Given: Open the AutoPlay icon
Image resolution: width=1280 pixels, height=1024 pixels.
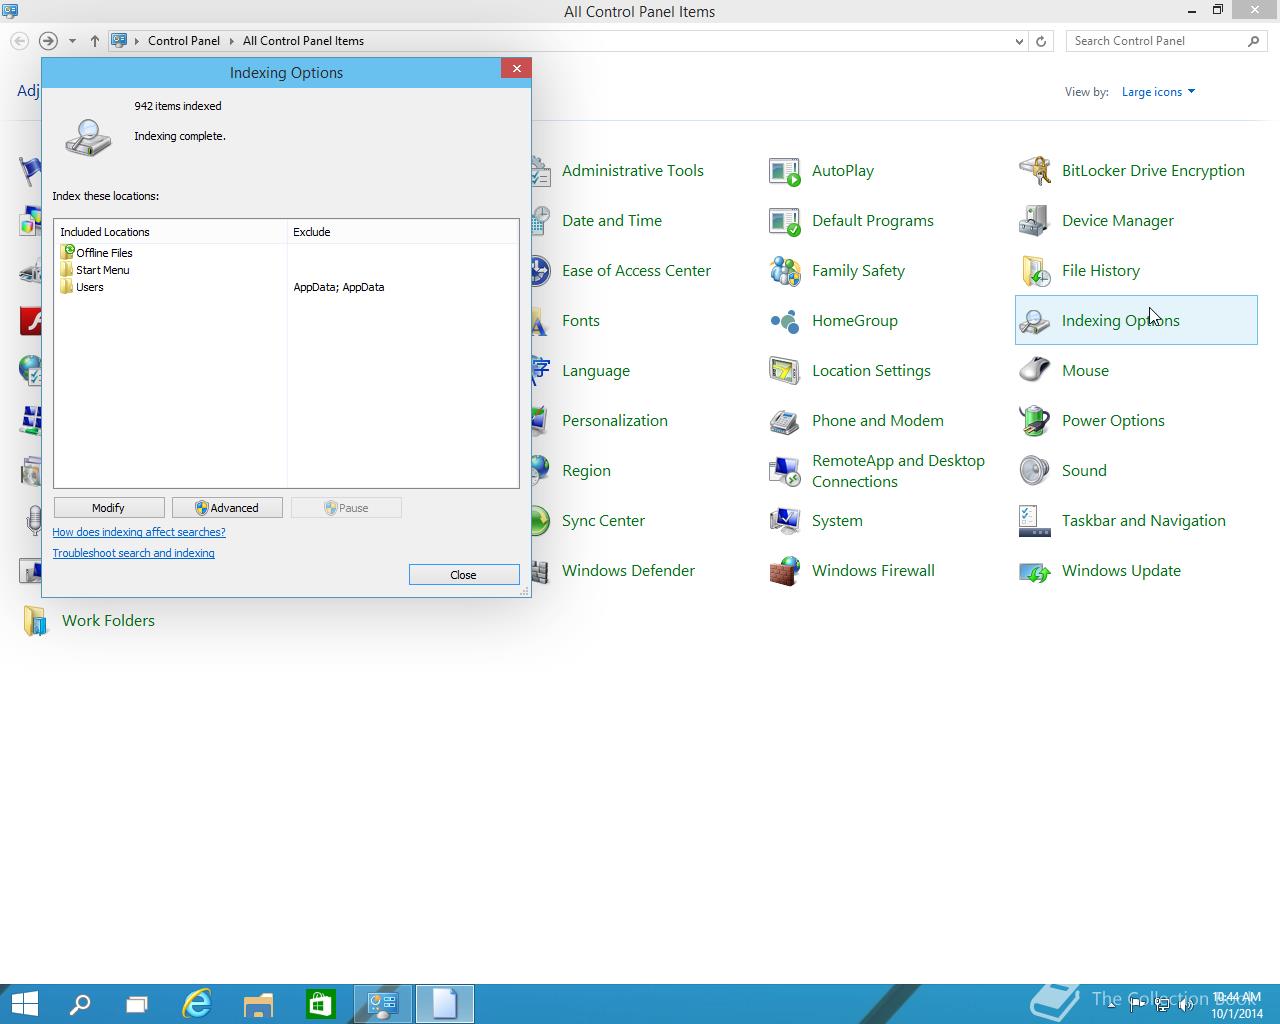Looking at the screenshot, I should (x=785, y=171).
